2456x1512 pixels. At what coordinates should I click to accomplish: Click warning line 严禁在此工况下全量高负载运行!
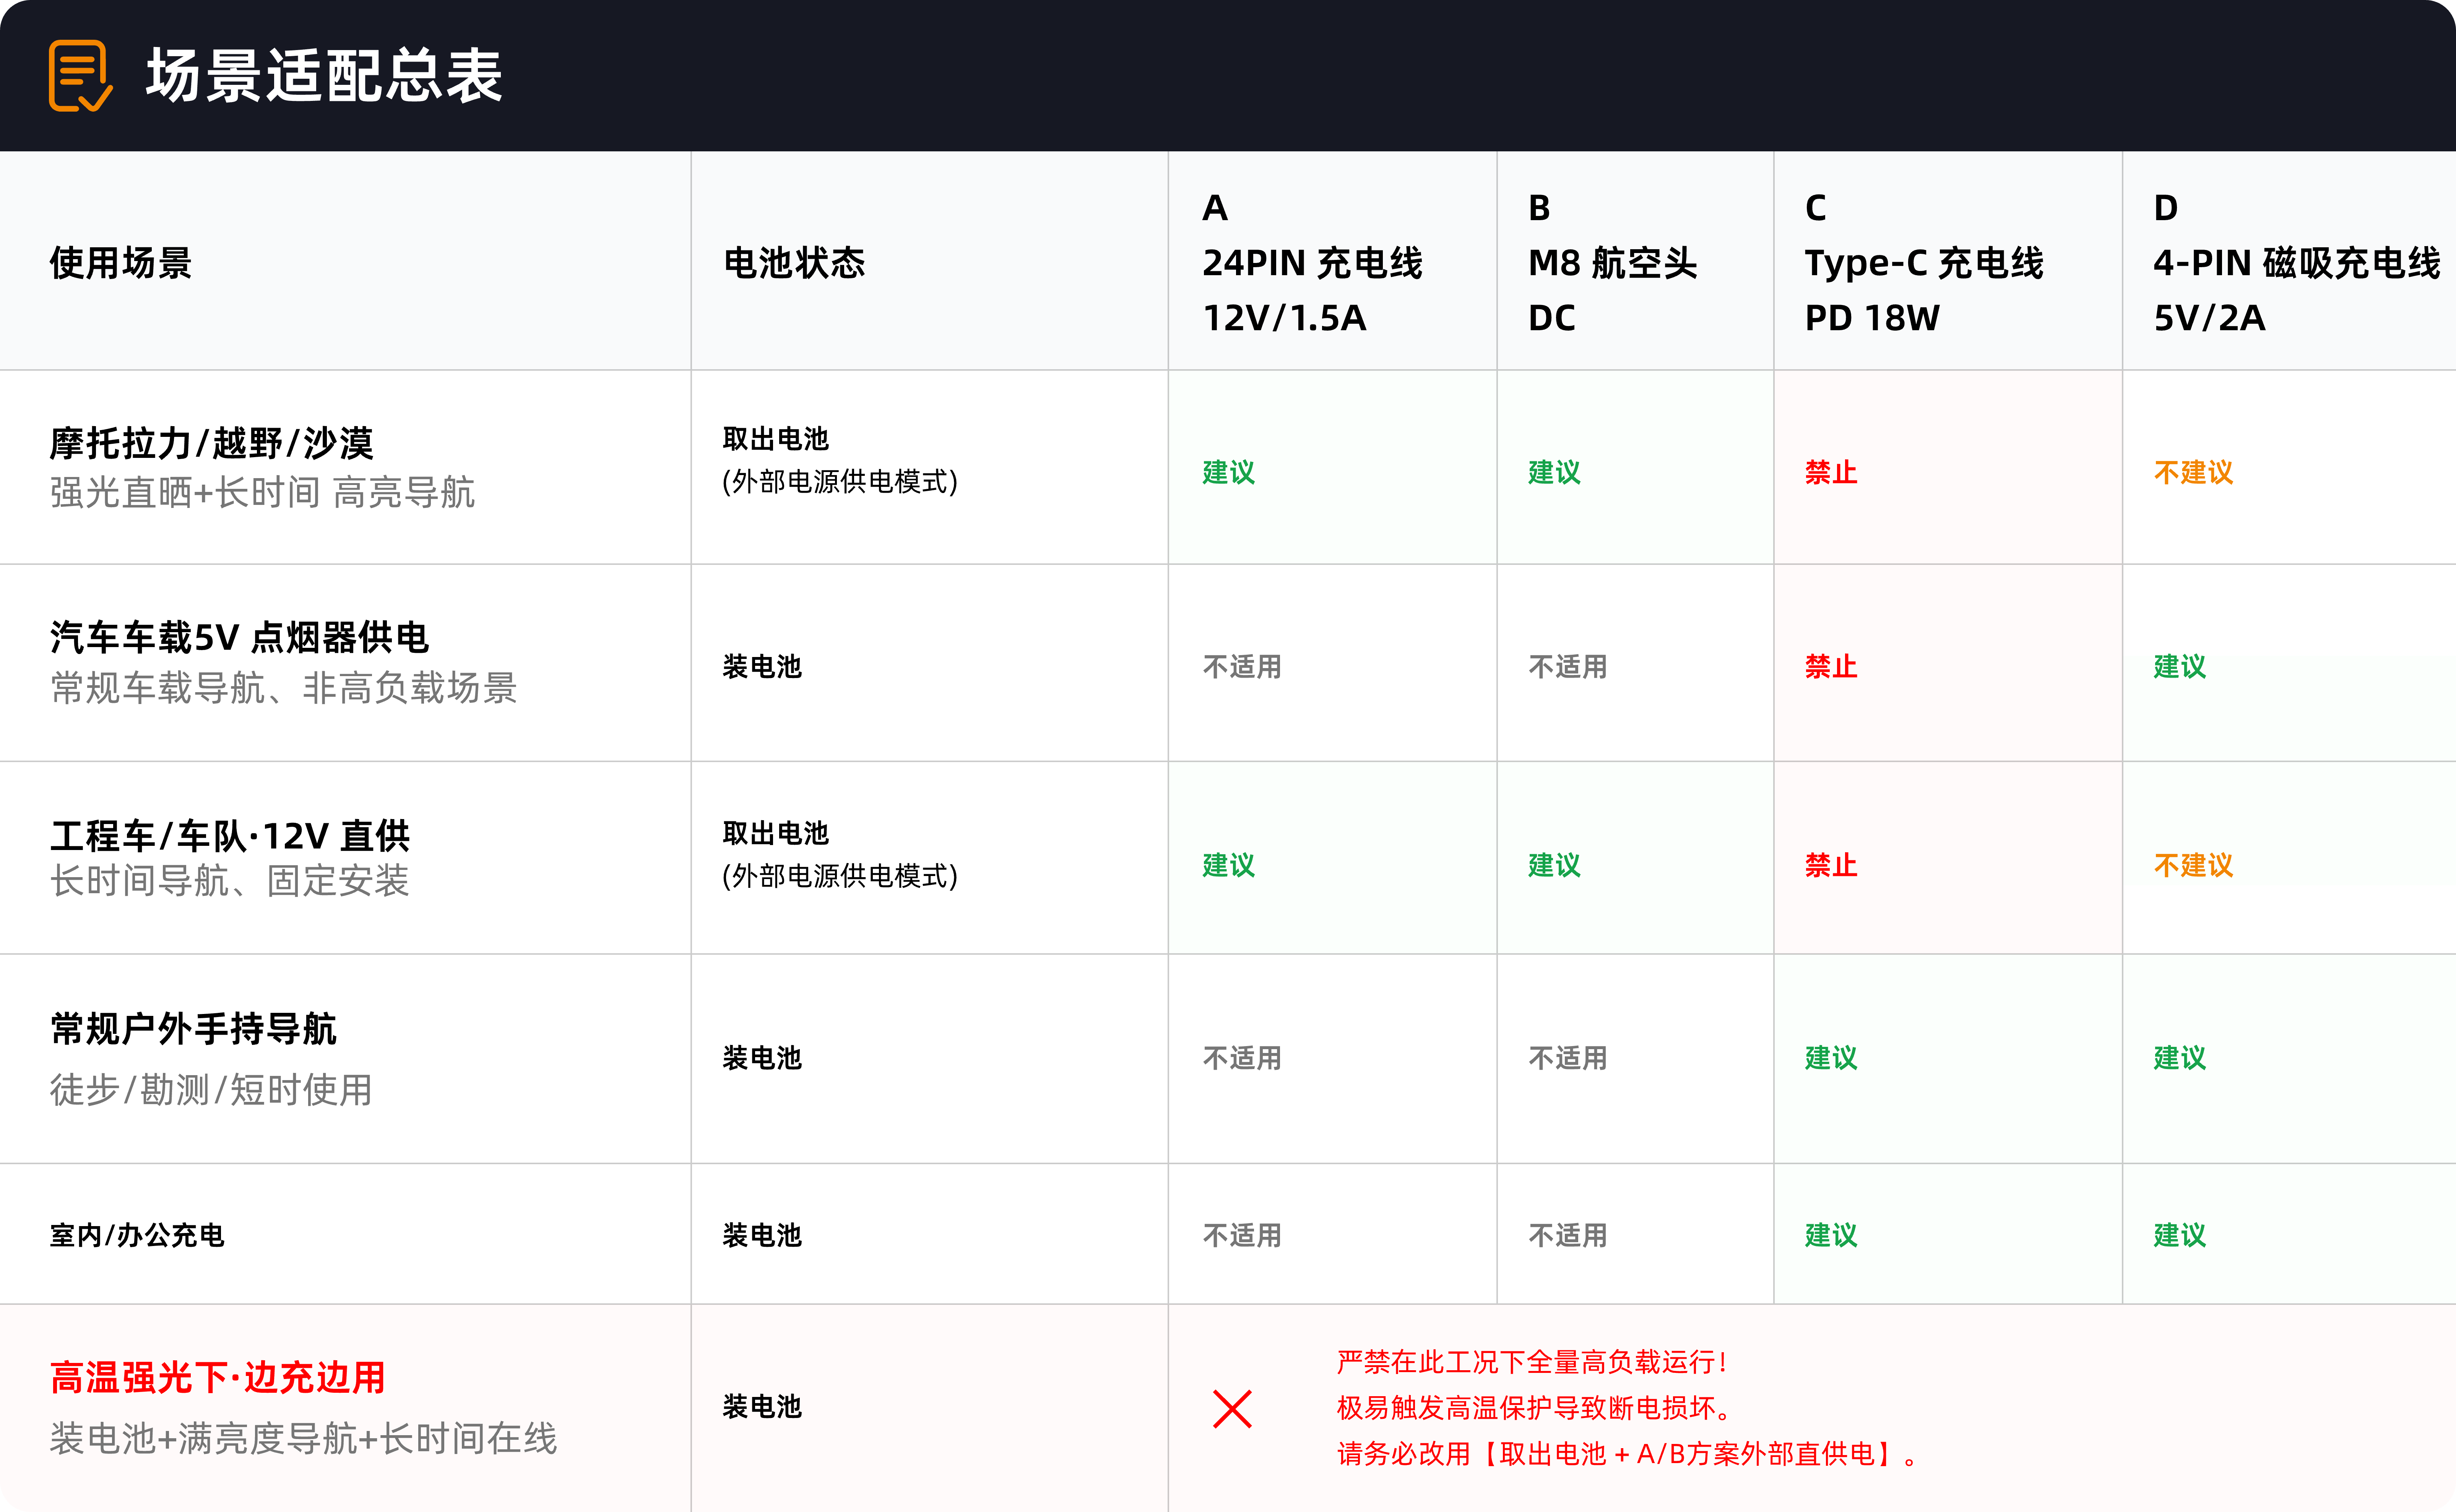1532,1362
